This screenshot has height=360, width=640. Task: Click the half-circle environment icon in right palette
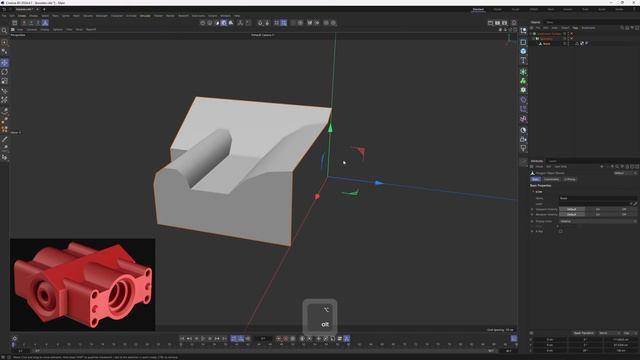click(x=523, y=130)
